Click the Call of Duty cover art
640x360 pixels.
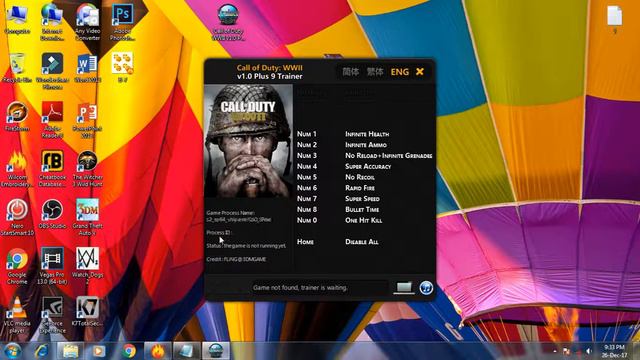(248, 141)
